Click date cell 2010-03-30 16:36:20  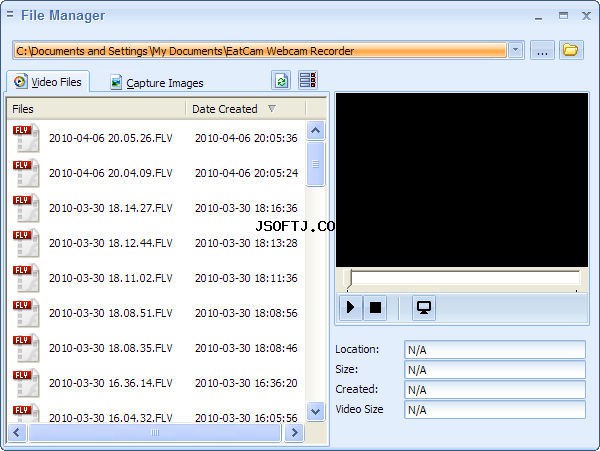(x=246, y=383)
